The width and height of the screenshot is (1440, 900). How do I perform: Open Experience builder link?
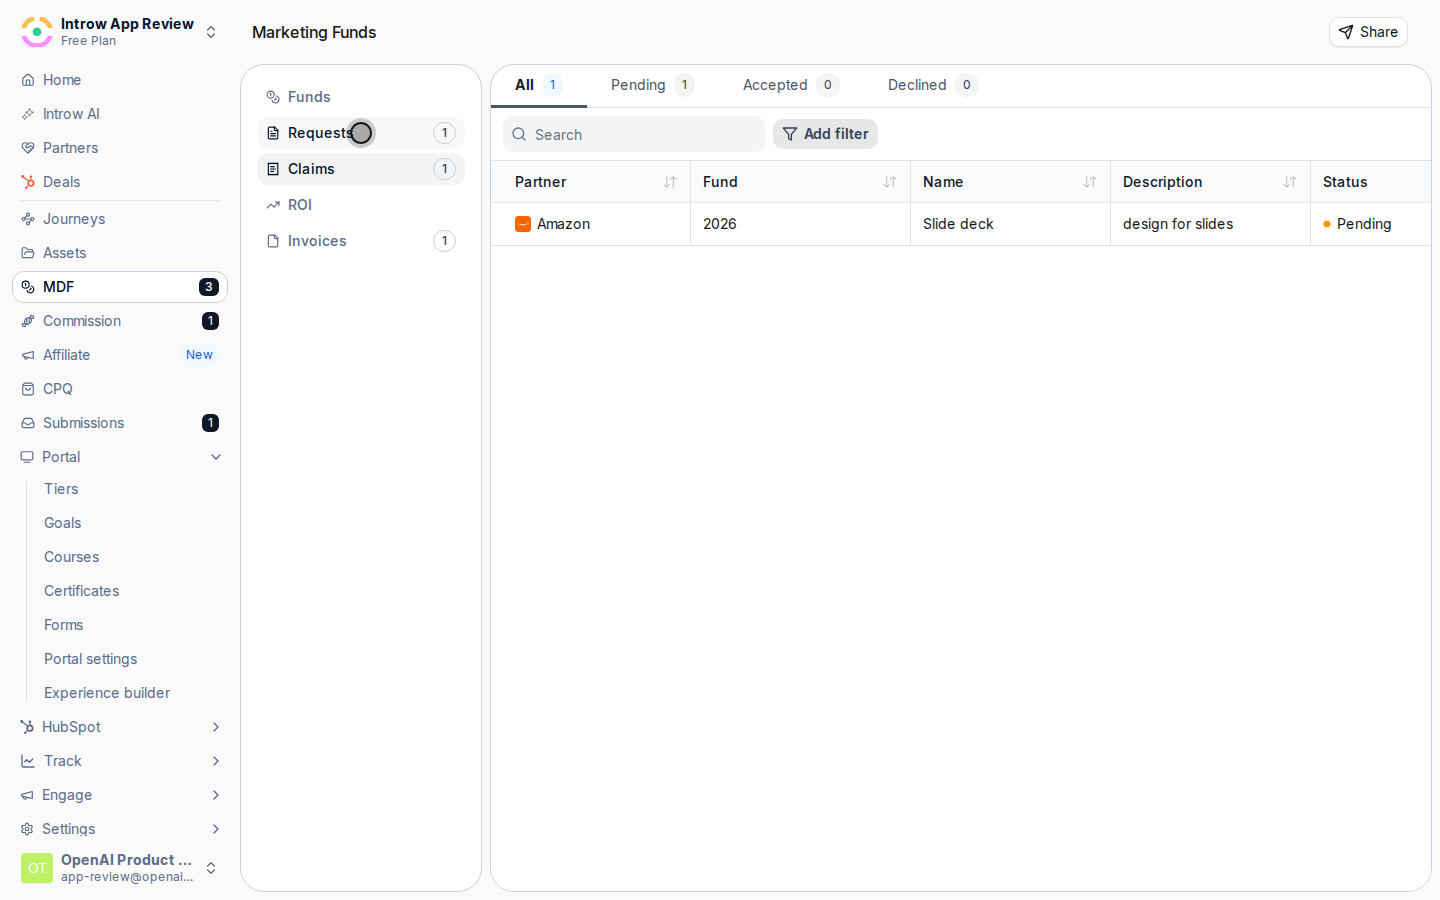point(107,693)
